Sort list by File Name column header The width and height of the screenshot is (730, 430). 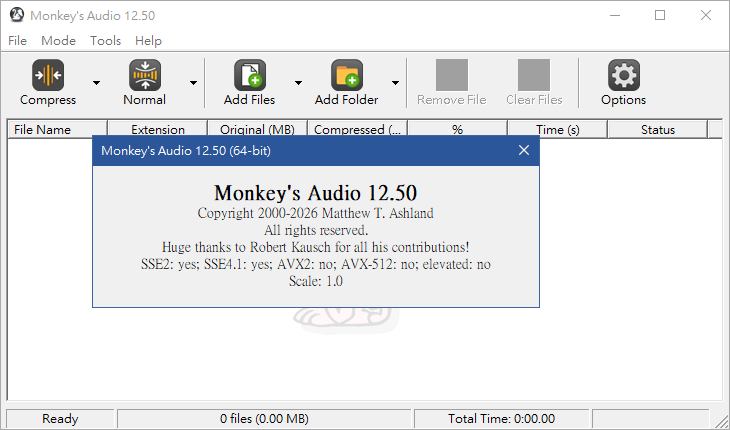57,129
